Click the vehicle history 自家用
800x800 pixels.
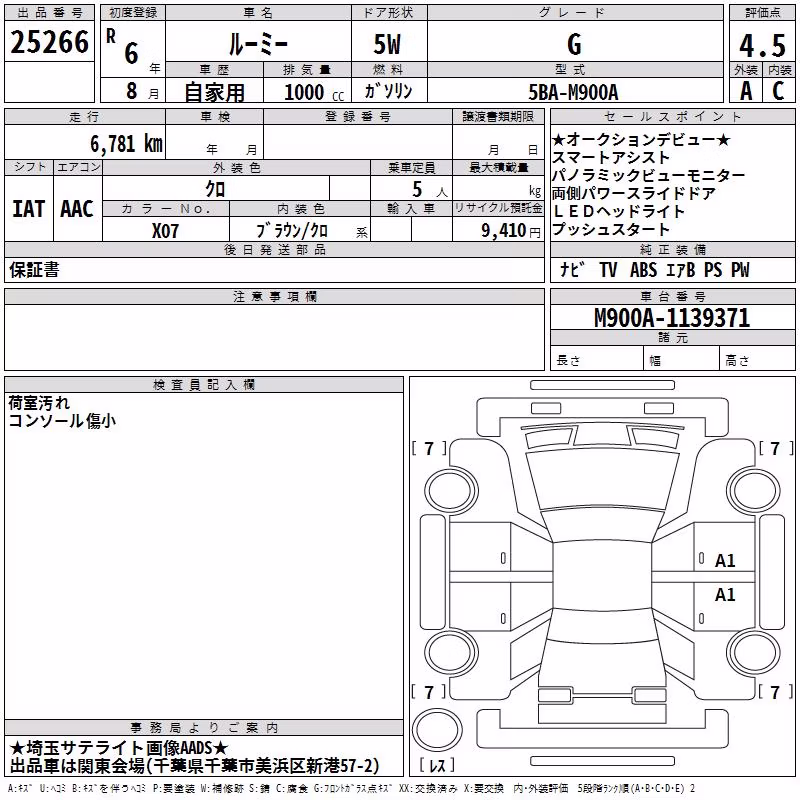point(214,92)
